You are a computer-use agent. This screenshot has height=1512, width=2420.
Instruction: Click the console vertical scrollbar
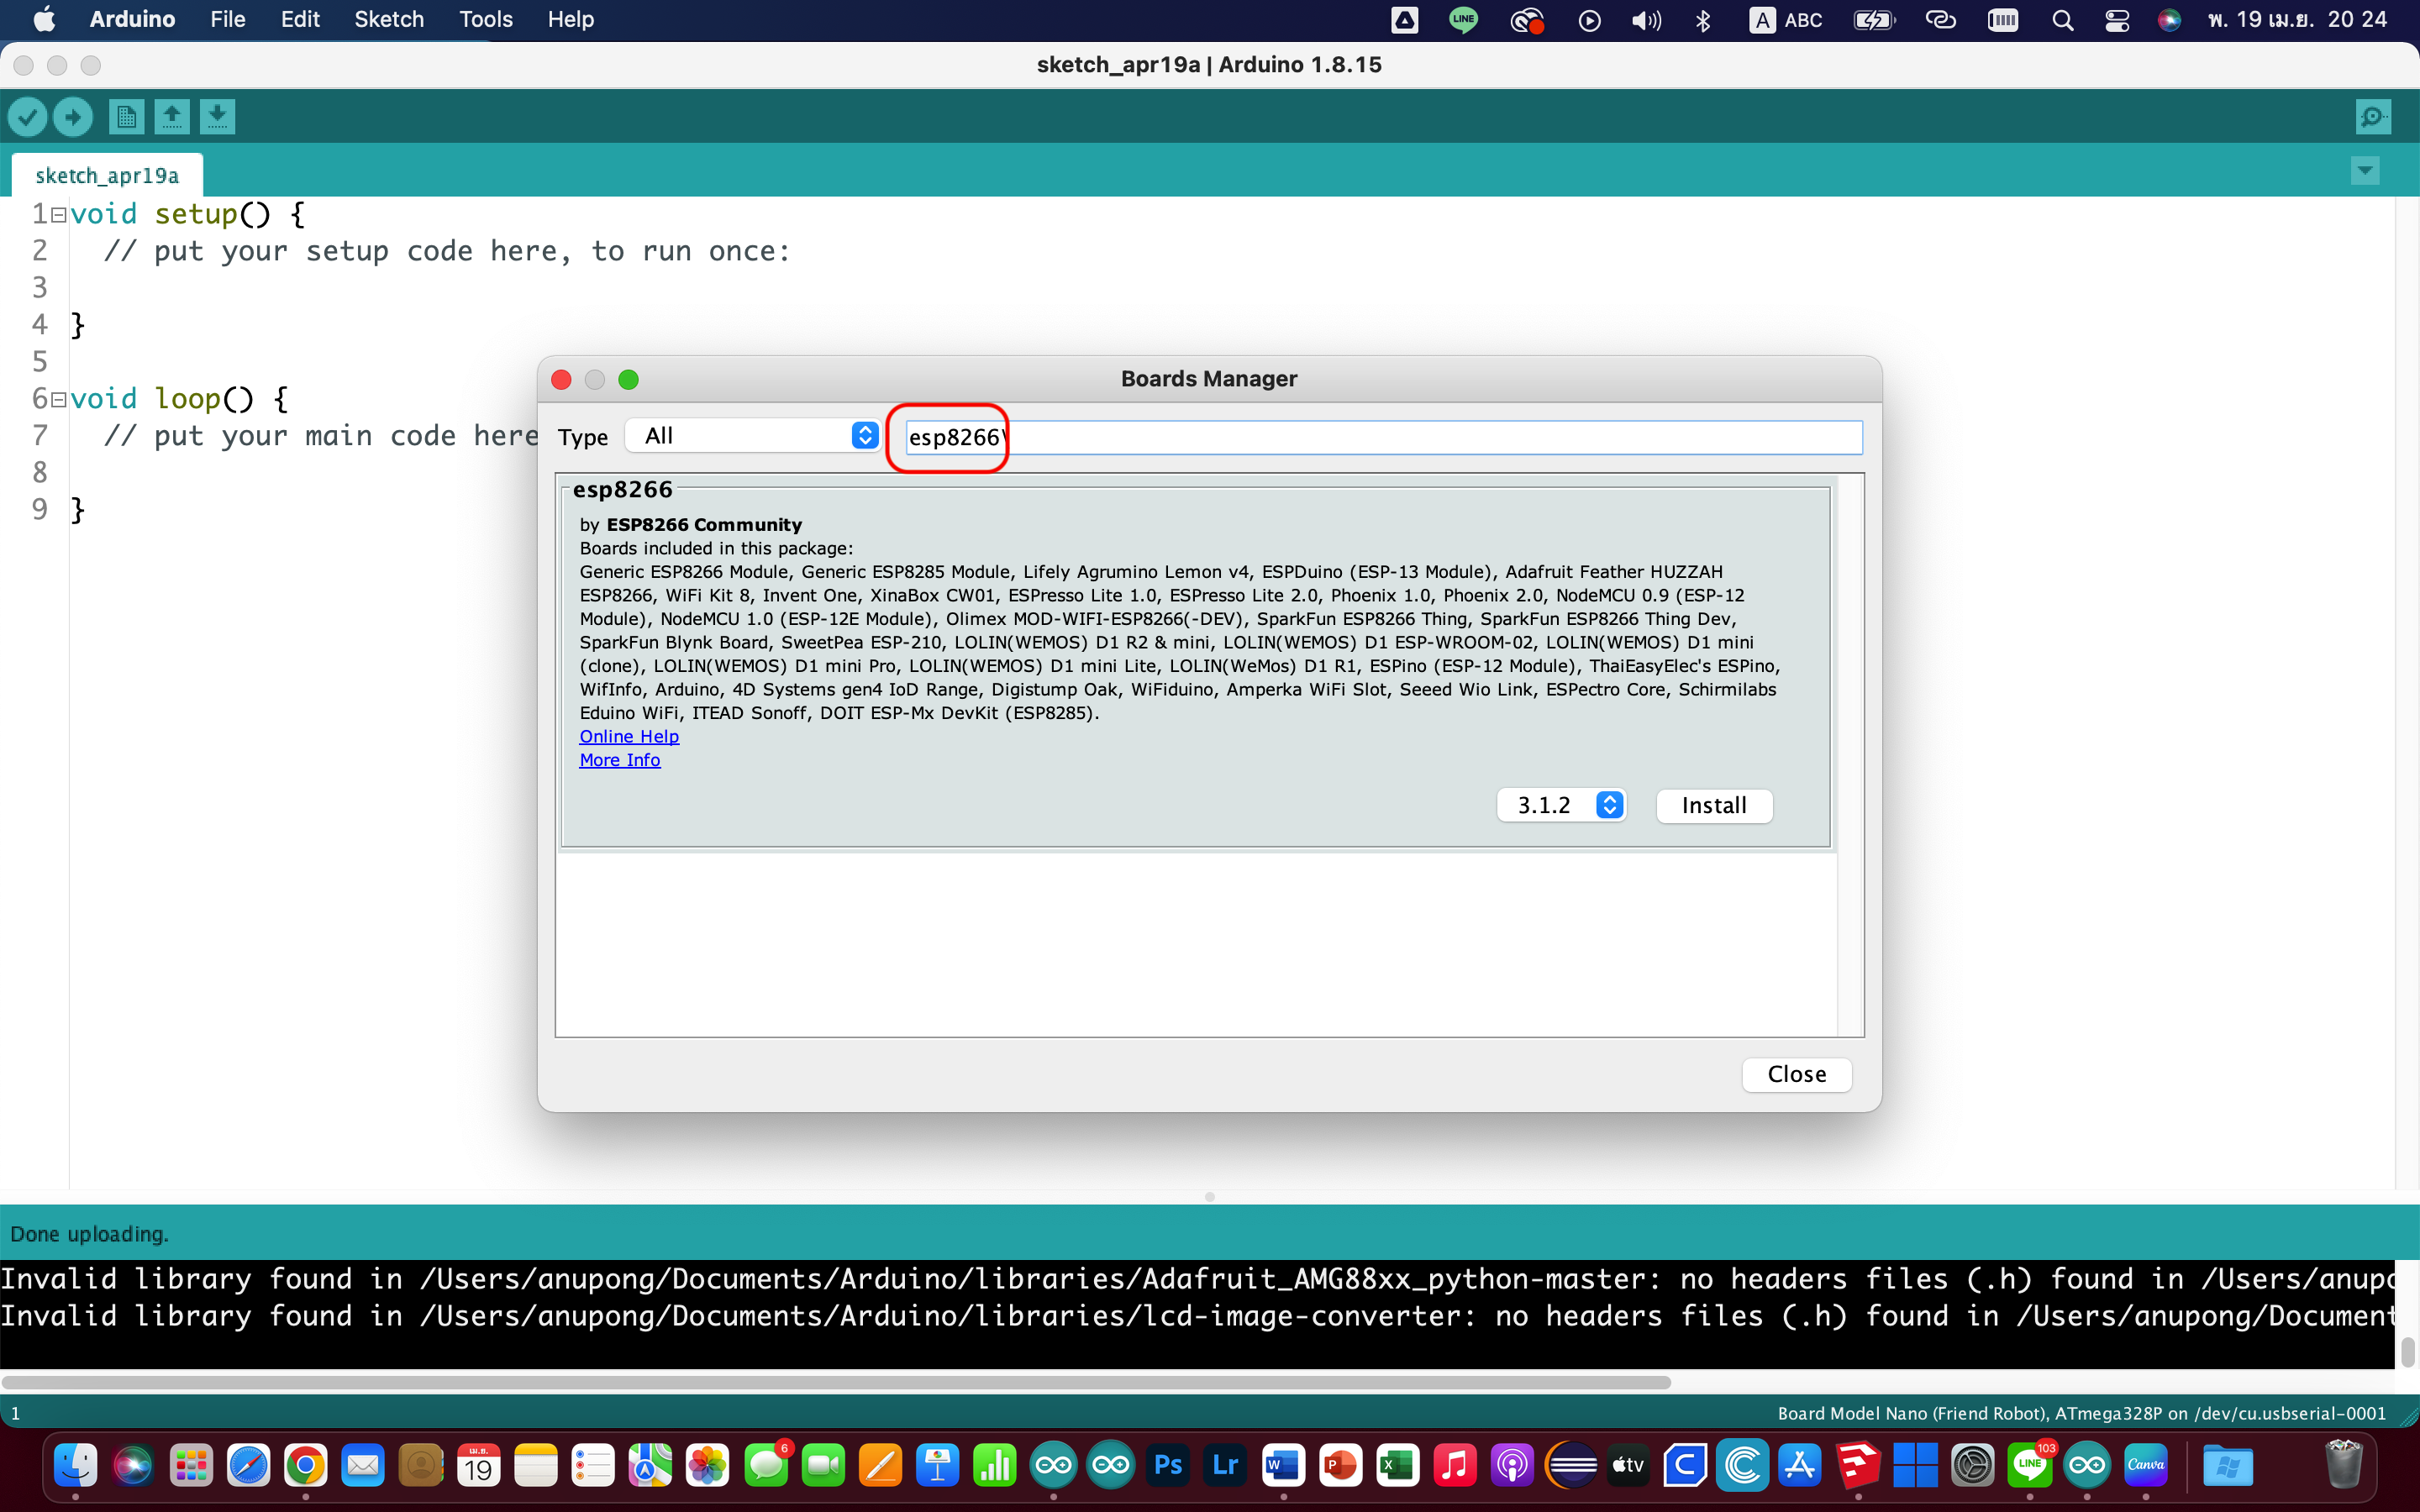point(2407,1352)
